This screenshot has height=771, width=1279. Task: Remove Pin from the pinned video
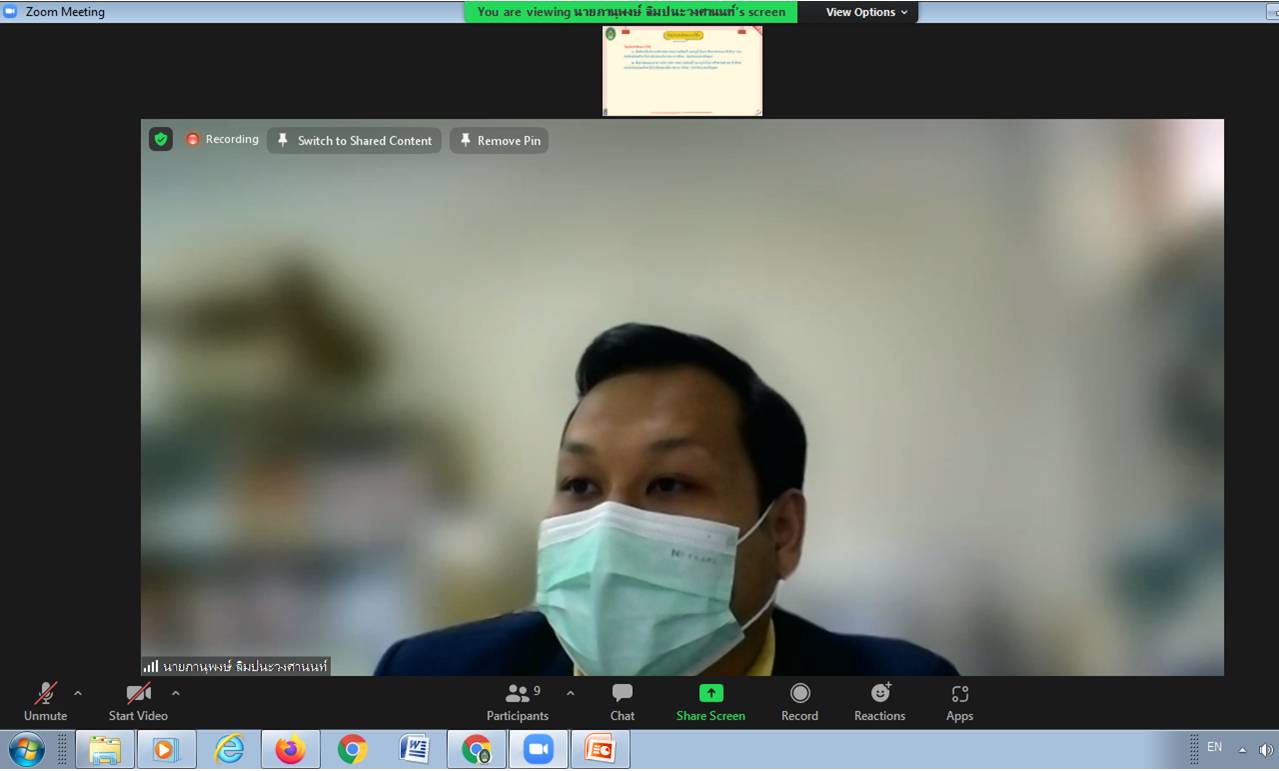pos(499,141)
